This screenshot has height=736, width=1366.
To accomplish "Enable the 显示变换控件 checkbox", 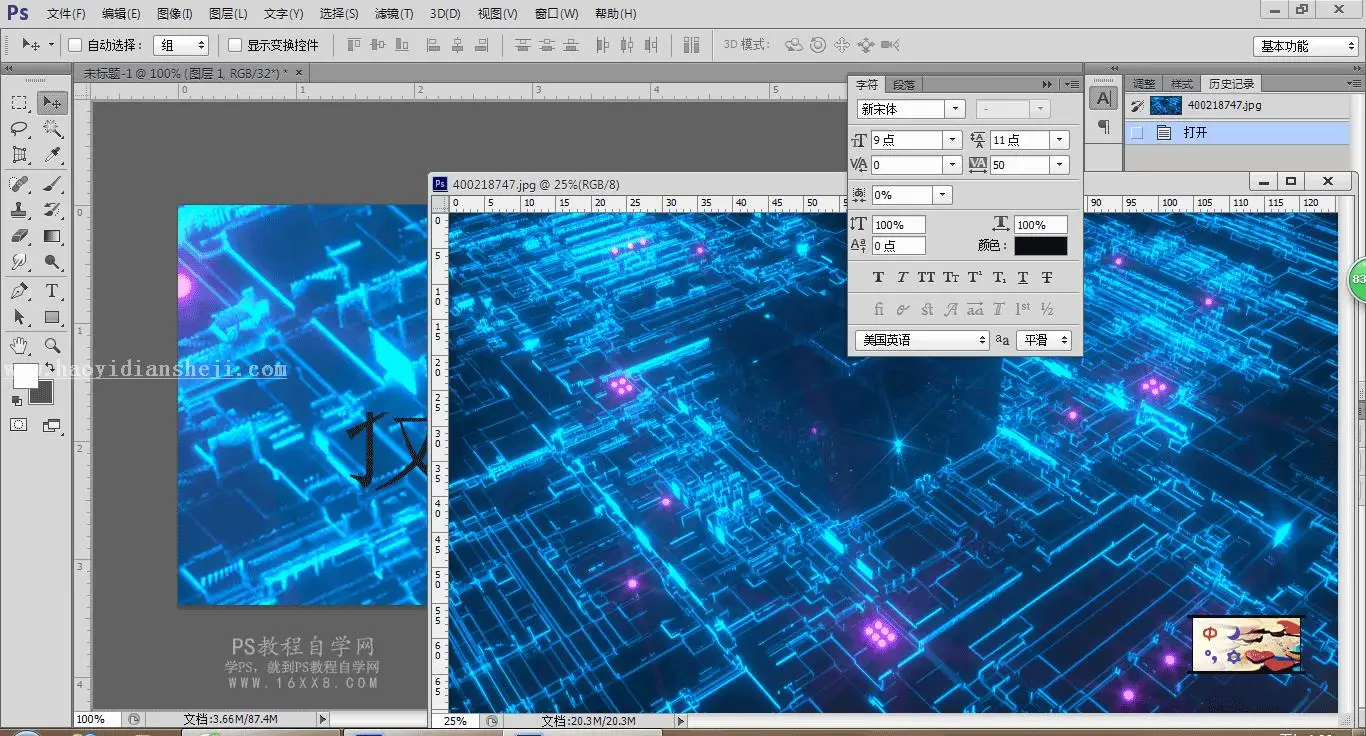I will click(235, 45).
